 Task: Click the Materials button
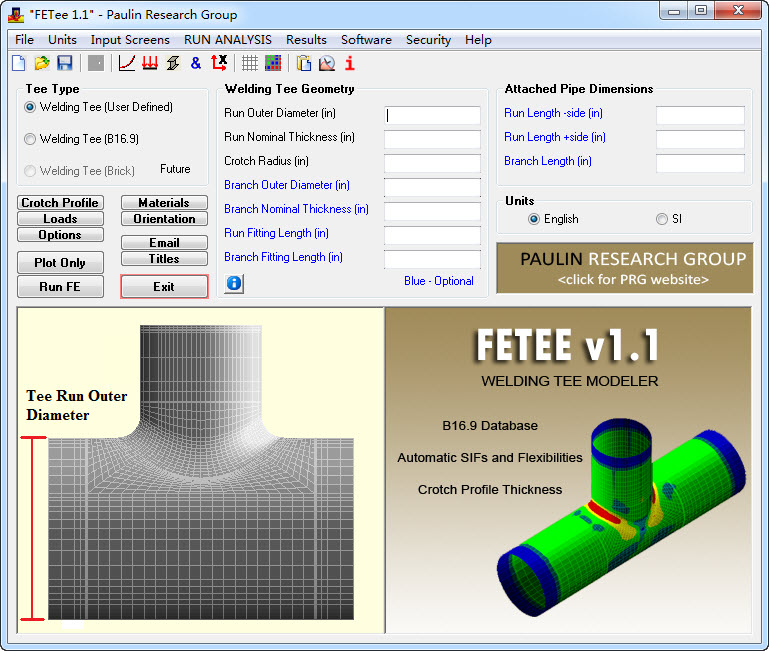(x=164, y=203)
